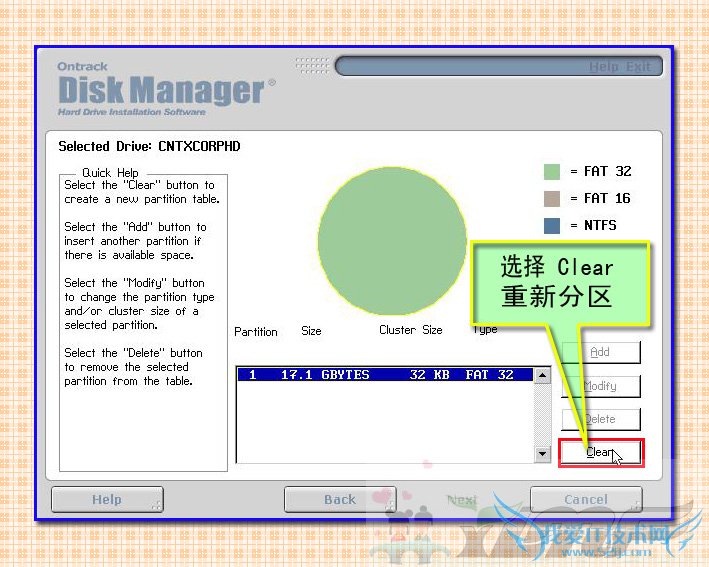Click the Quick Help panel title
The width and height of the screenshot is (709, 567).
click(x=110, y=173)
